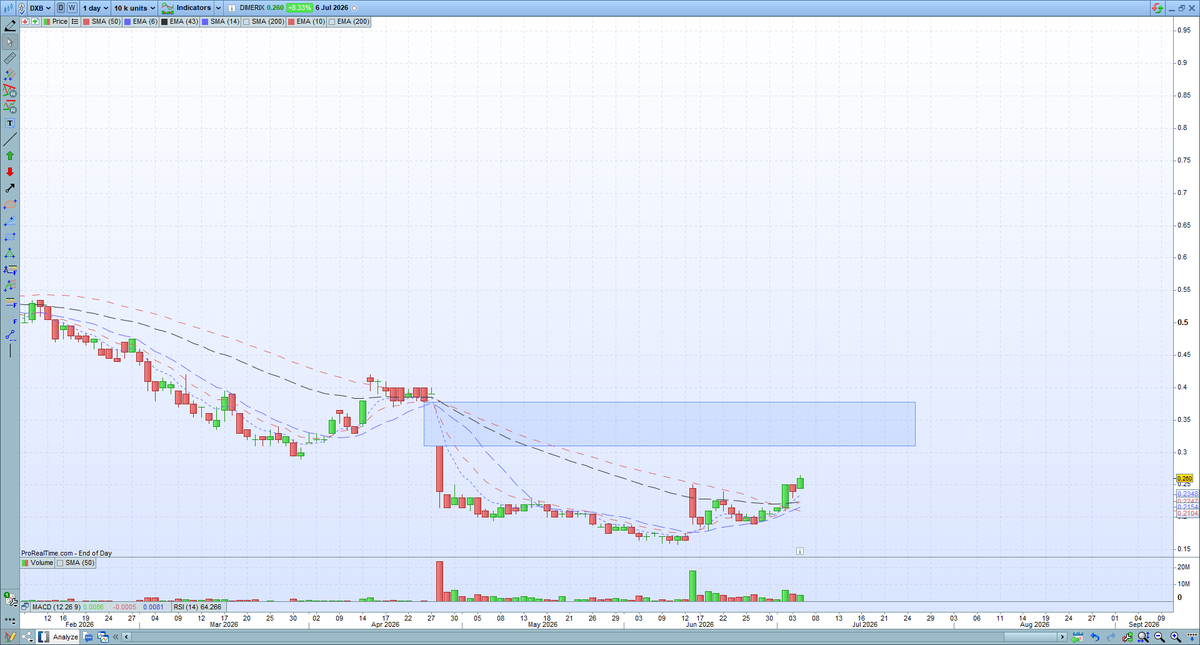The width and height of the screenshot is (1200, 645).
Task: Expand the arrow next to Indicators
Action: (218, 8)
